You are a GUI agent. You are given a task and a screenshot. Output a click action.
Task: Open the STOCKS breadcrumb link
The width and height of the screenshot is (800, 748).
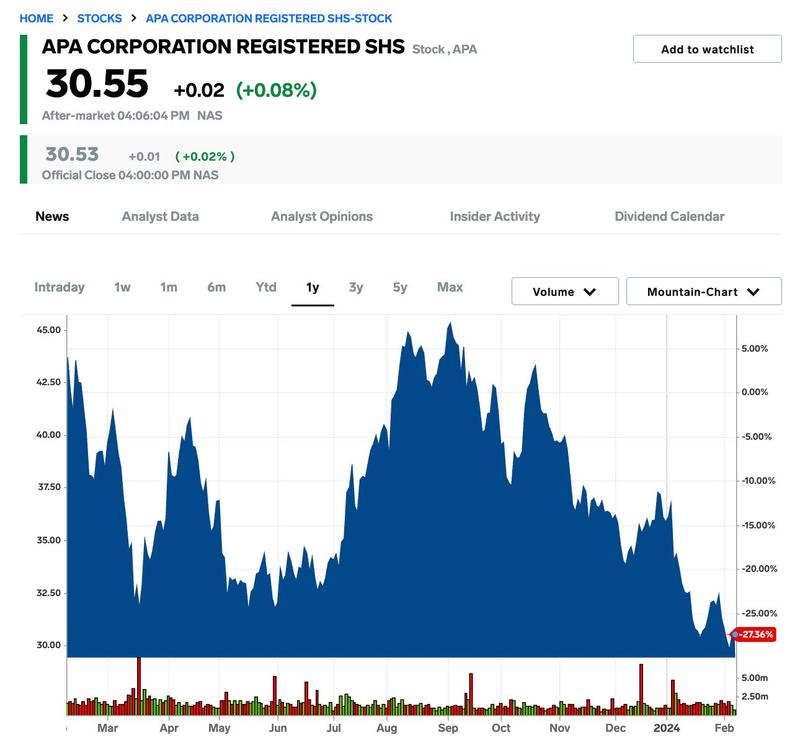coord(99,18)
